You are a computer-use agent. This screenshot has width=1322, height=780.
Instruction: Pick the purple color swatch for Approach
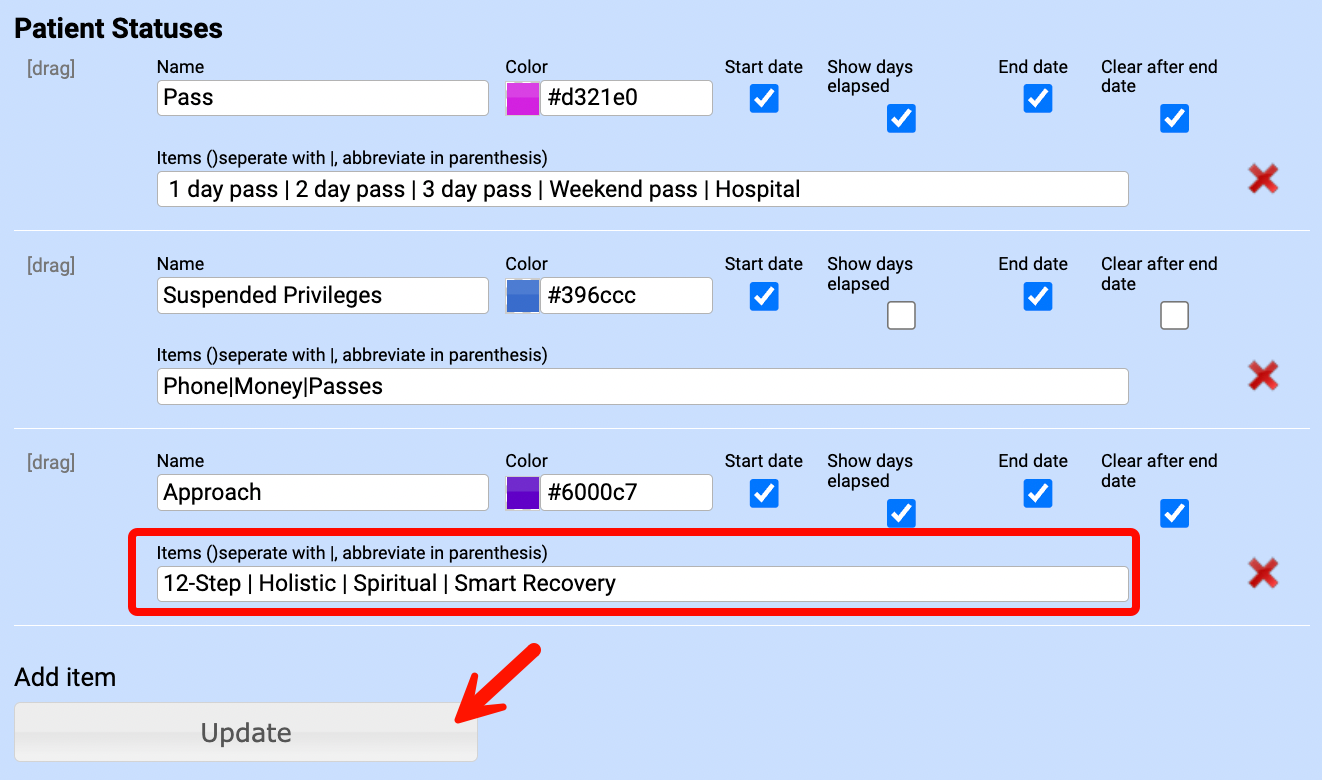click(523, 493)
